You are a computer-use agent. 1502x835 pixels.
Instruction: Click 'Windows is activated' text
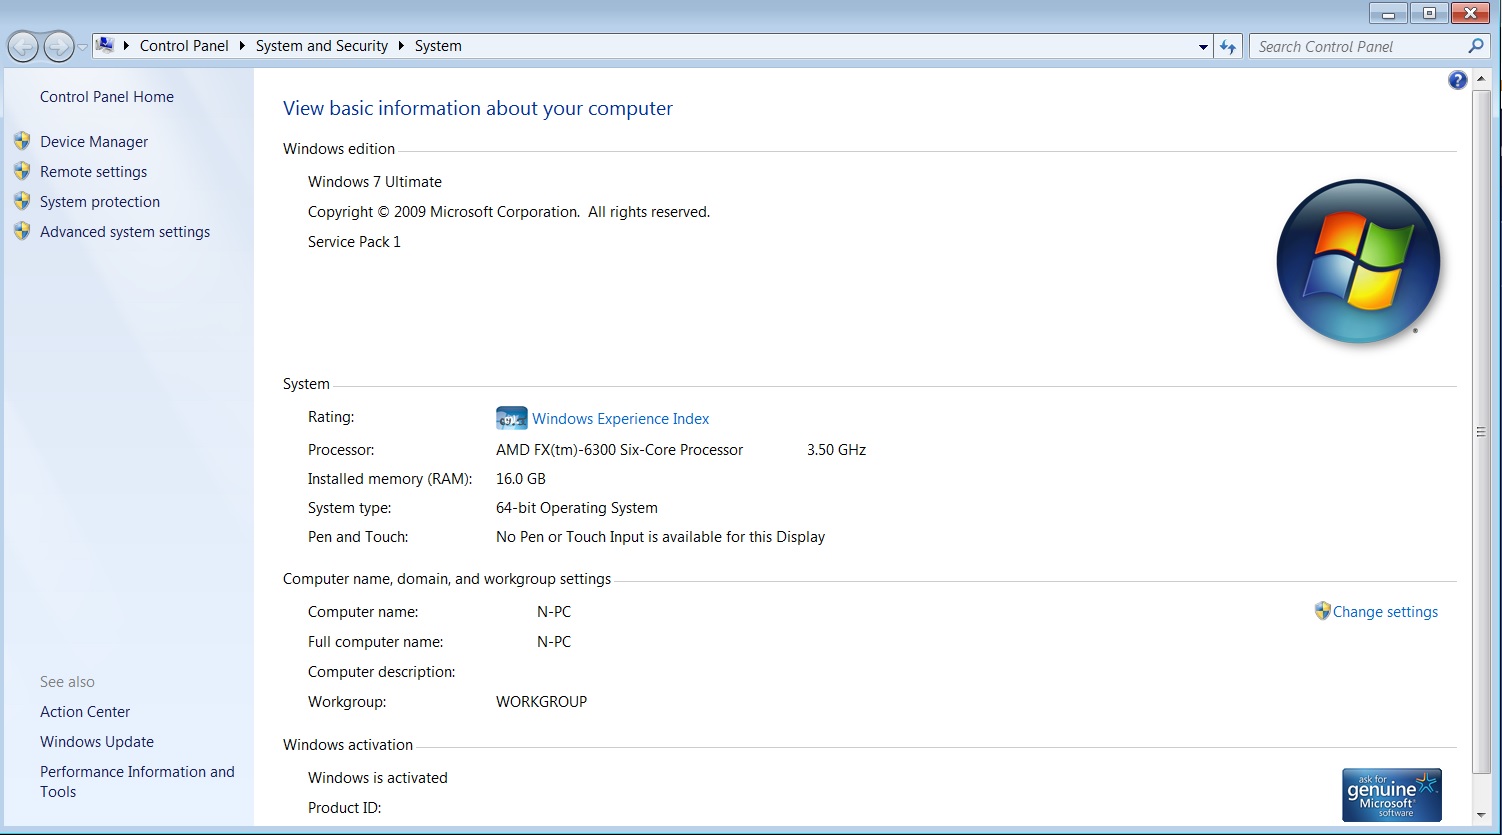coord(378,778)
